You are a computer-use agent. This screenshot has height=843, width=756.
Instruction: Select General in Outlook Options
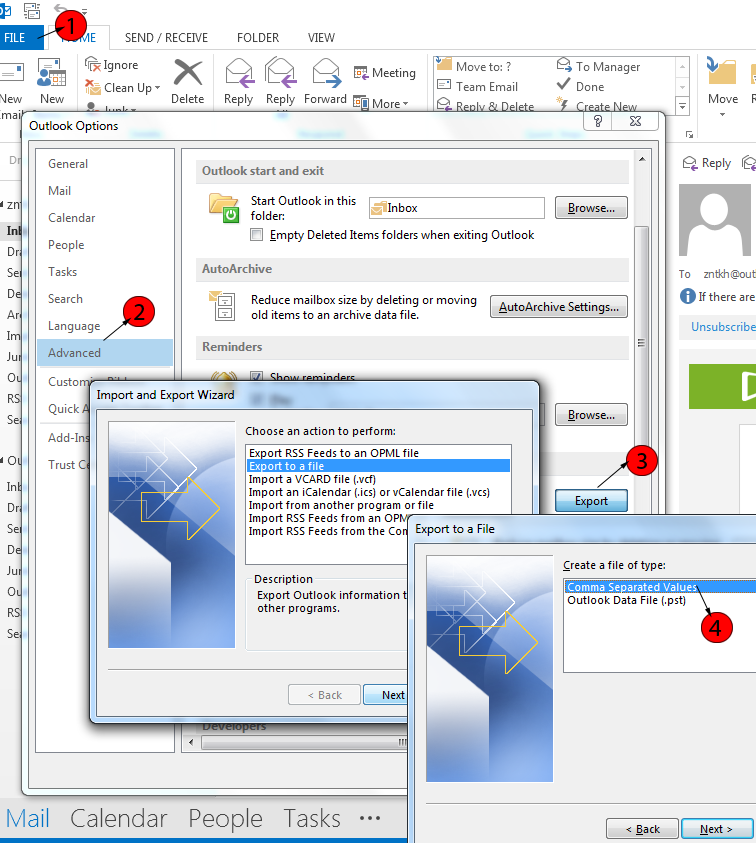[x=68, y=163]
